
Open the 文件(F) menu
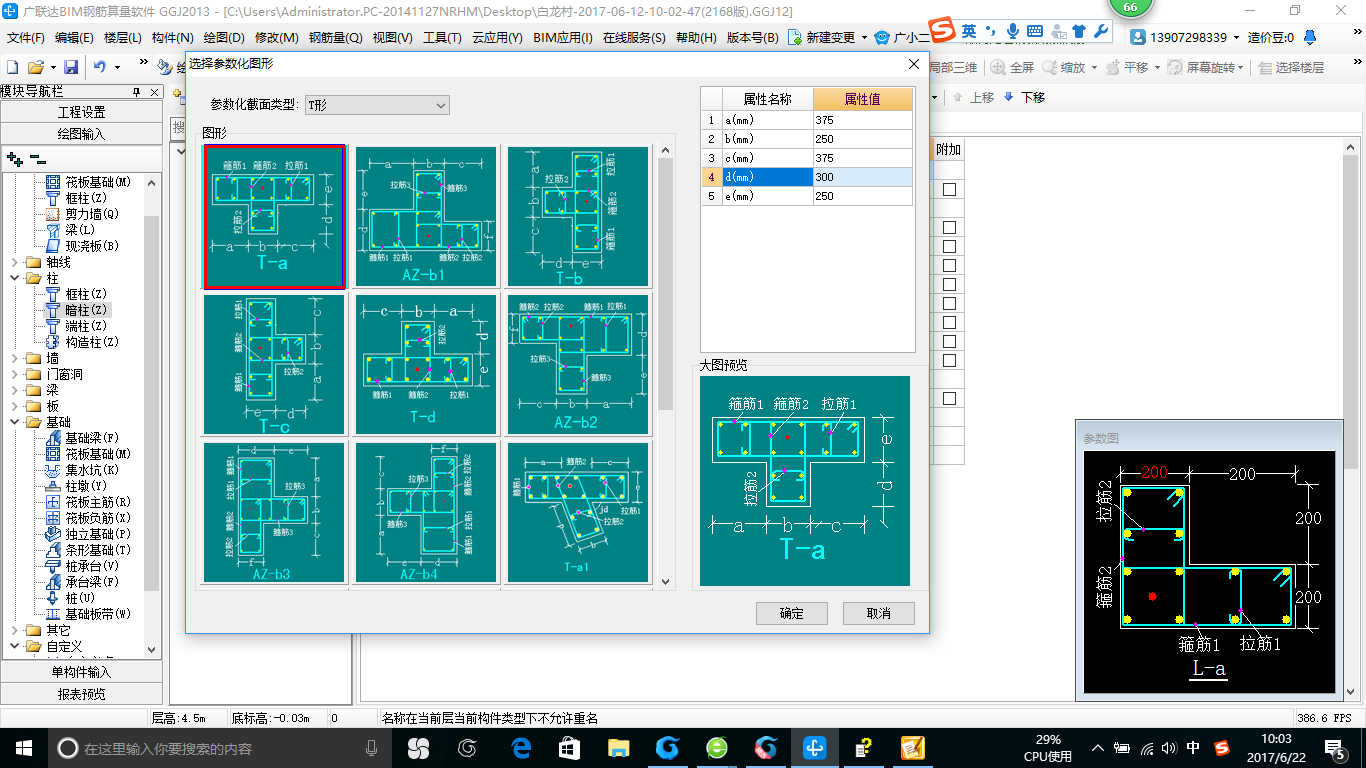[25, 38]
